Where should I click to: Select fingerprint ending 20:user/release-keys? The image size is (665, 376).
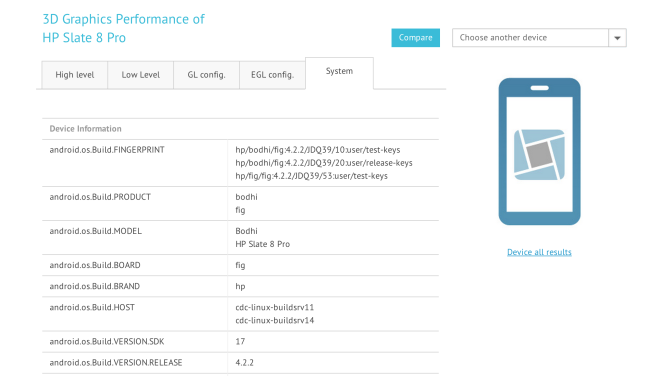pyautogui.click(x=324, y=163)
